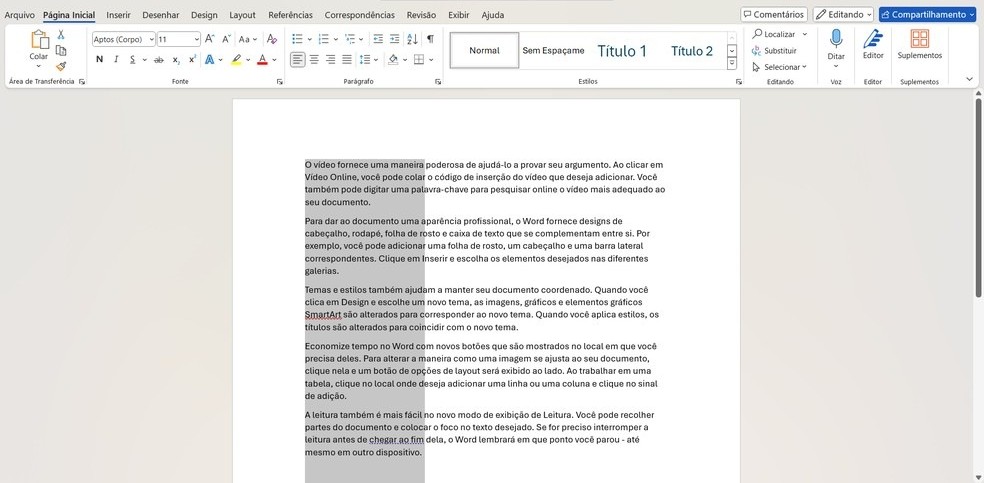
Task: Click the Cut scissors icon
Action: click(61, 34)
